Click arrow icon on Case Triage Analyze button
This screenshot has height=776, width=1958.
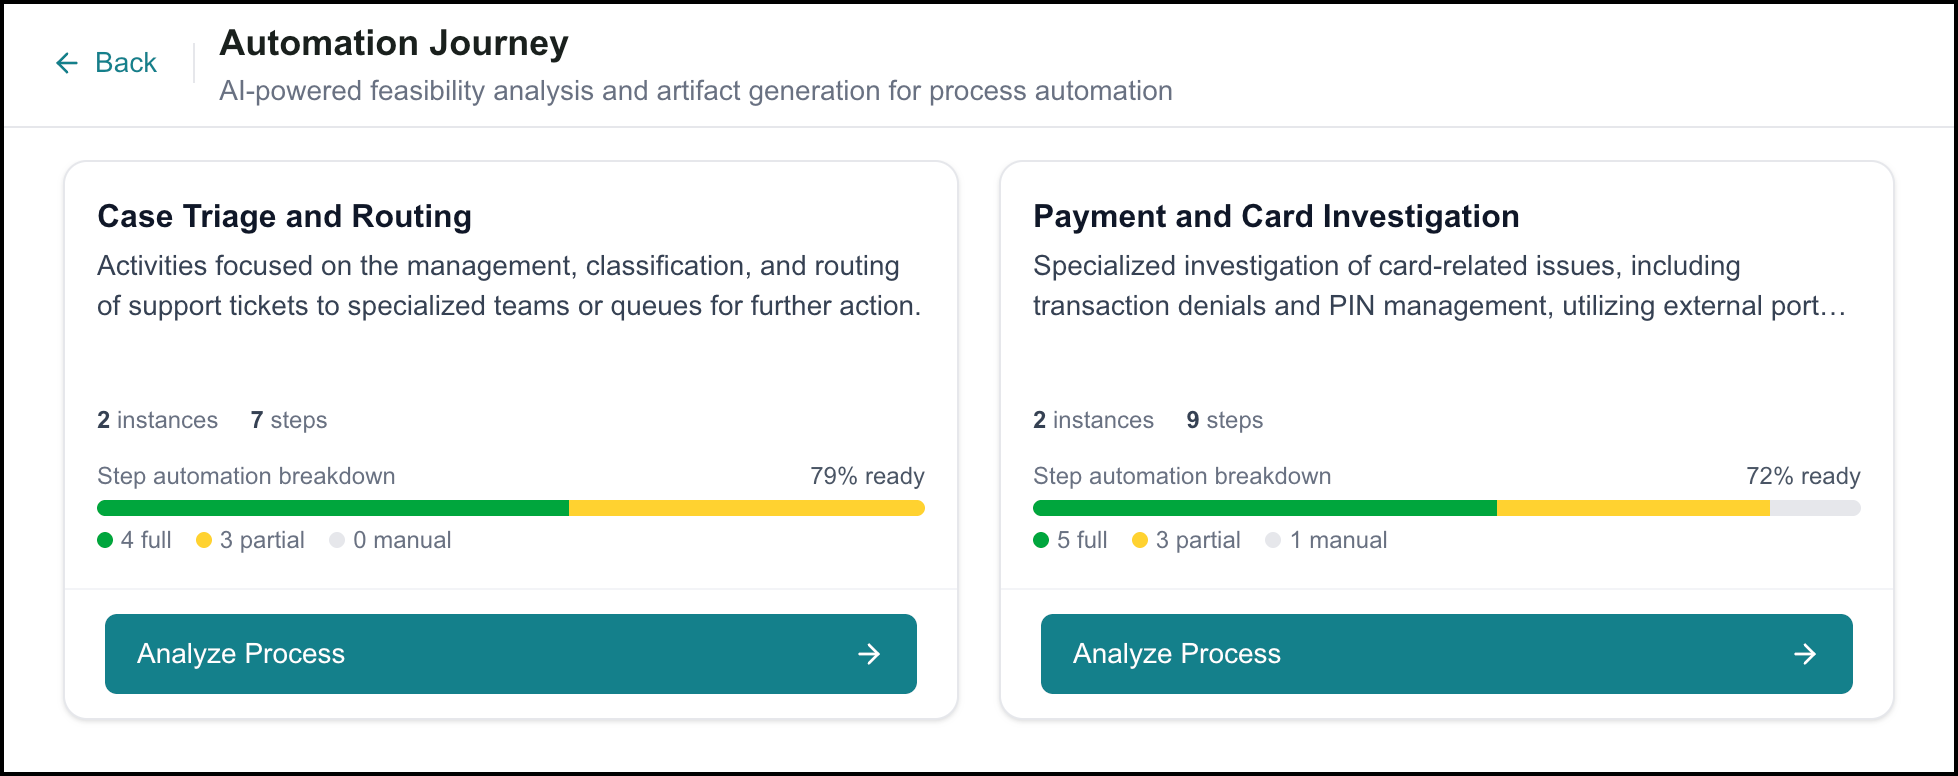tap(869, 654)
